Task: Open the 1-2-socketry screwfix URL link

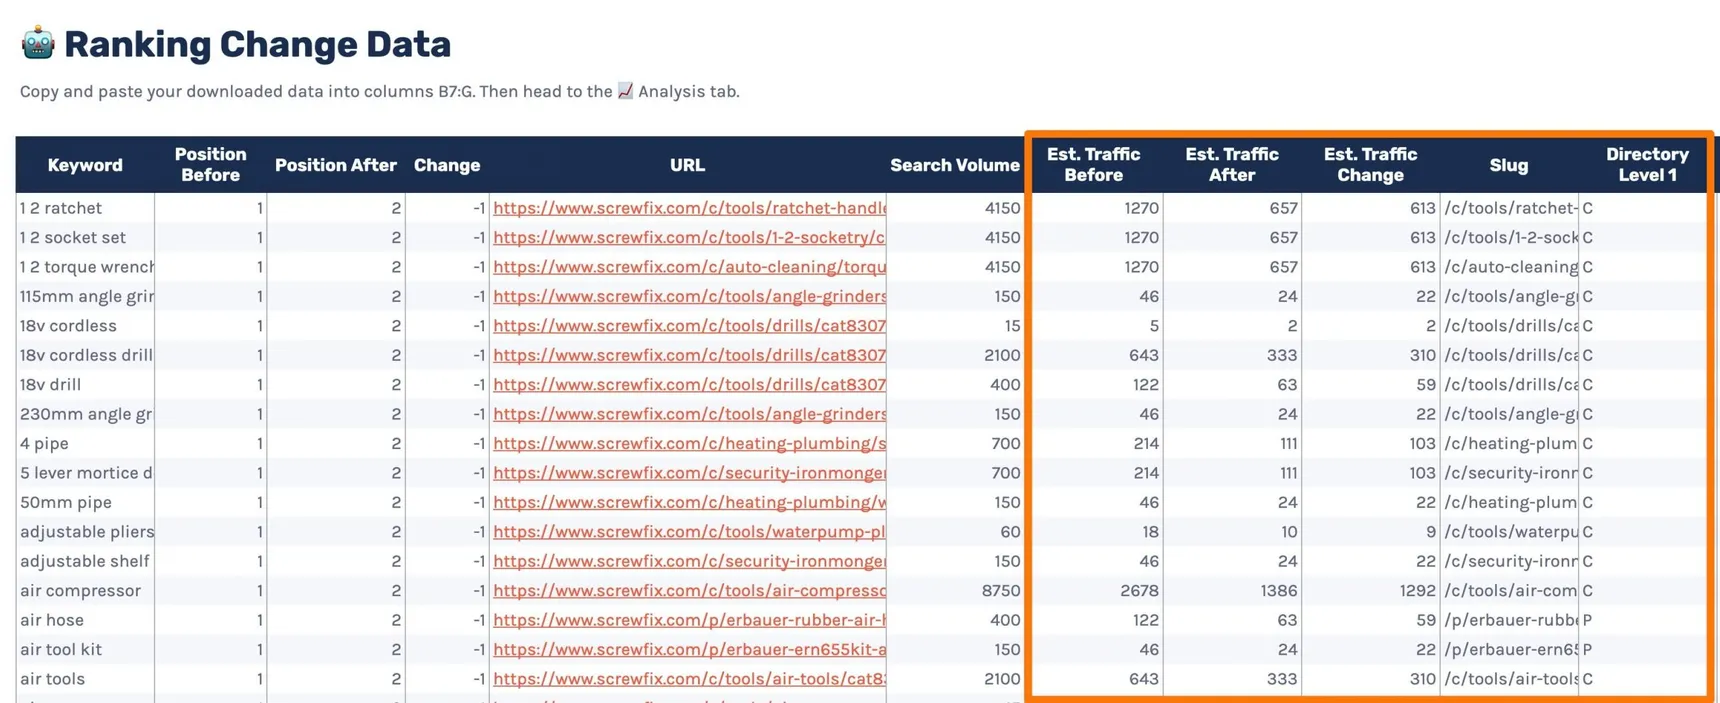Action: 689,237
